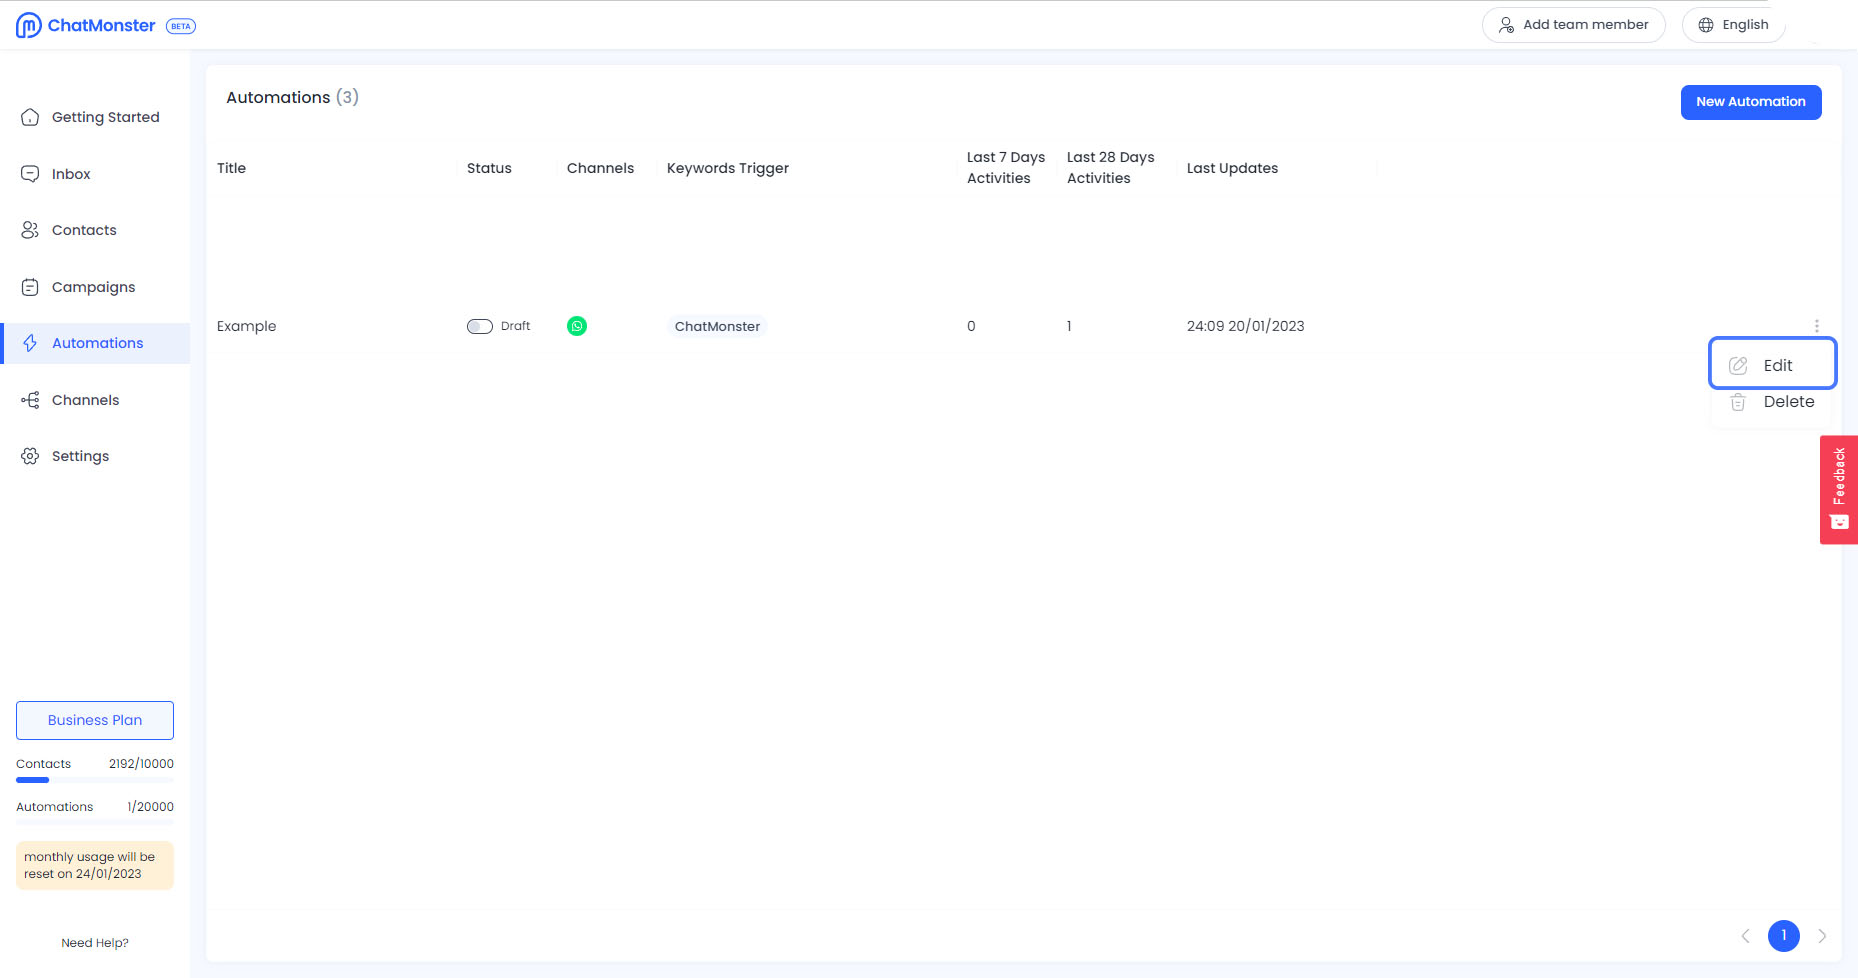Go to the Contacts section
The height and width of the screenshot is (978, 1858).
84,230
